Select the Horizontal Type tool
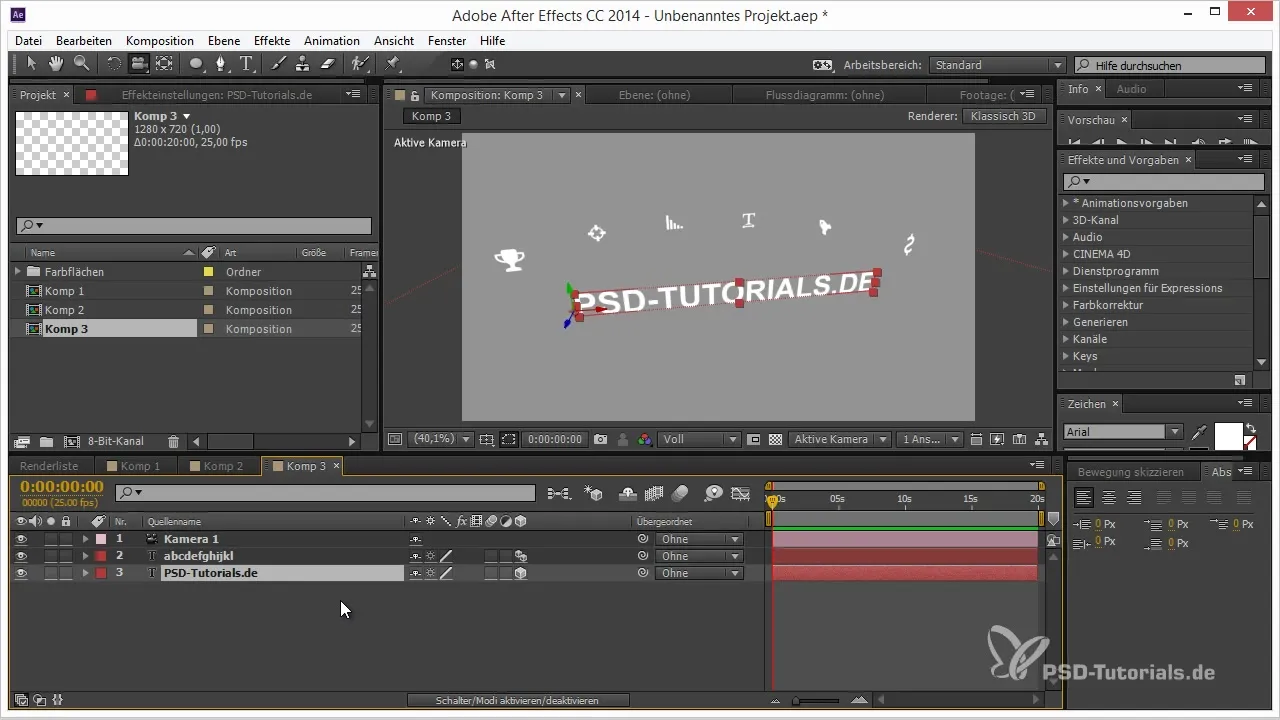The image size is (1280, 720). (x=246, y=64)
